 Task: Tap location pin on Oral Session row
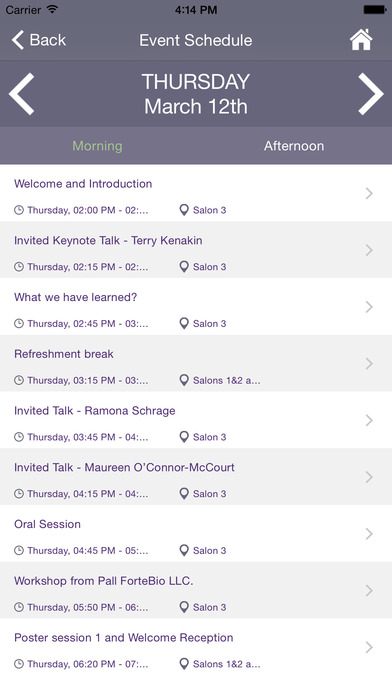pyautogui.click(x=184, y=550)
